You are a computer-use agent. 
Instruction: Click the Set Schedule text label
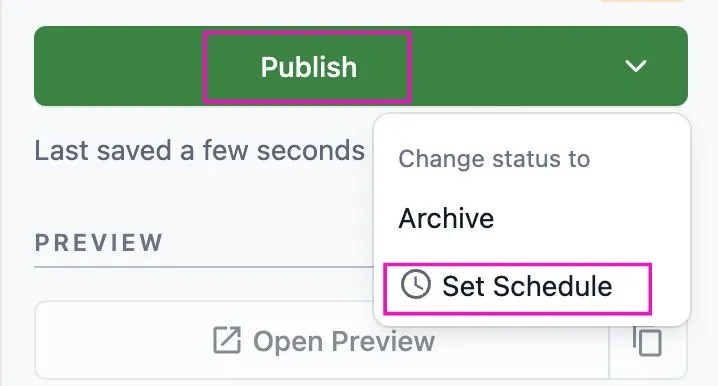tap(527, 287)
